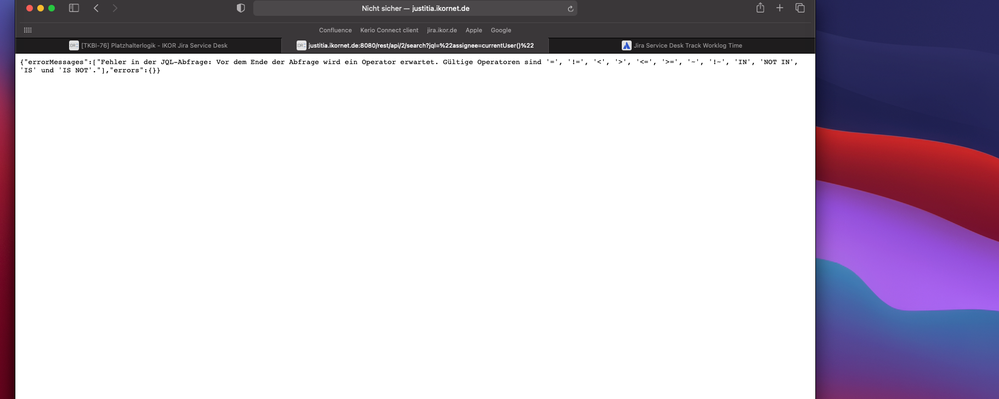Open the jira.ikor.de bookmark
The width and height of the screenshot is (999, 399).
[442, 30]
